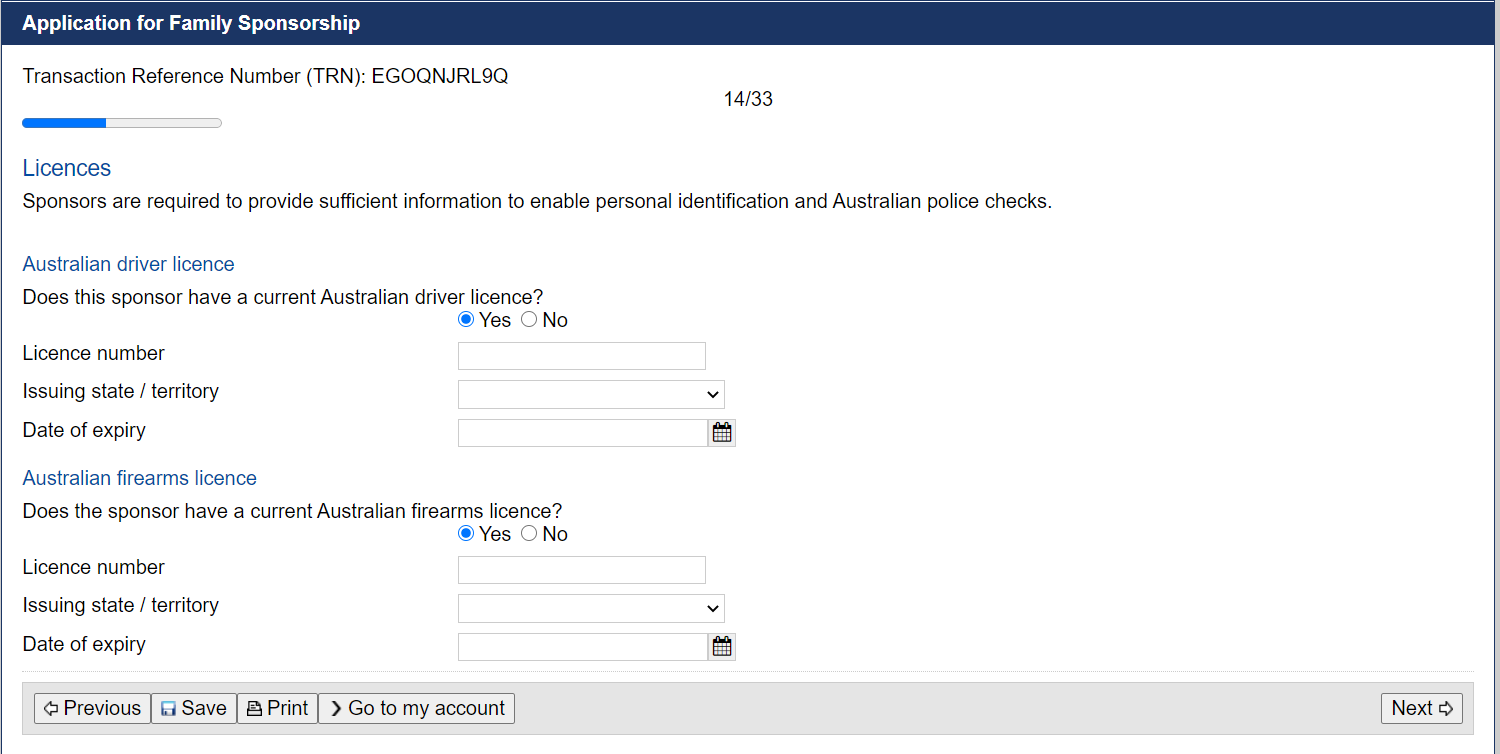Select No for Australian driver licence
Viewport: 1500px width, 754px height.
[x=529, y=320]
